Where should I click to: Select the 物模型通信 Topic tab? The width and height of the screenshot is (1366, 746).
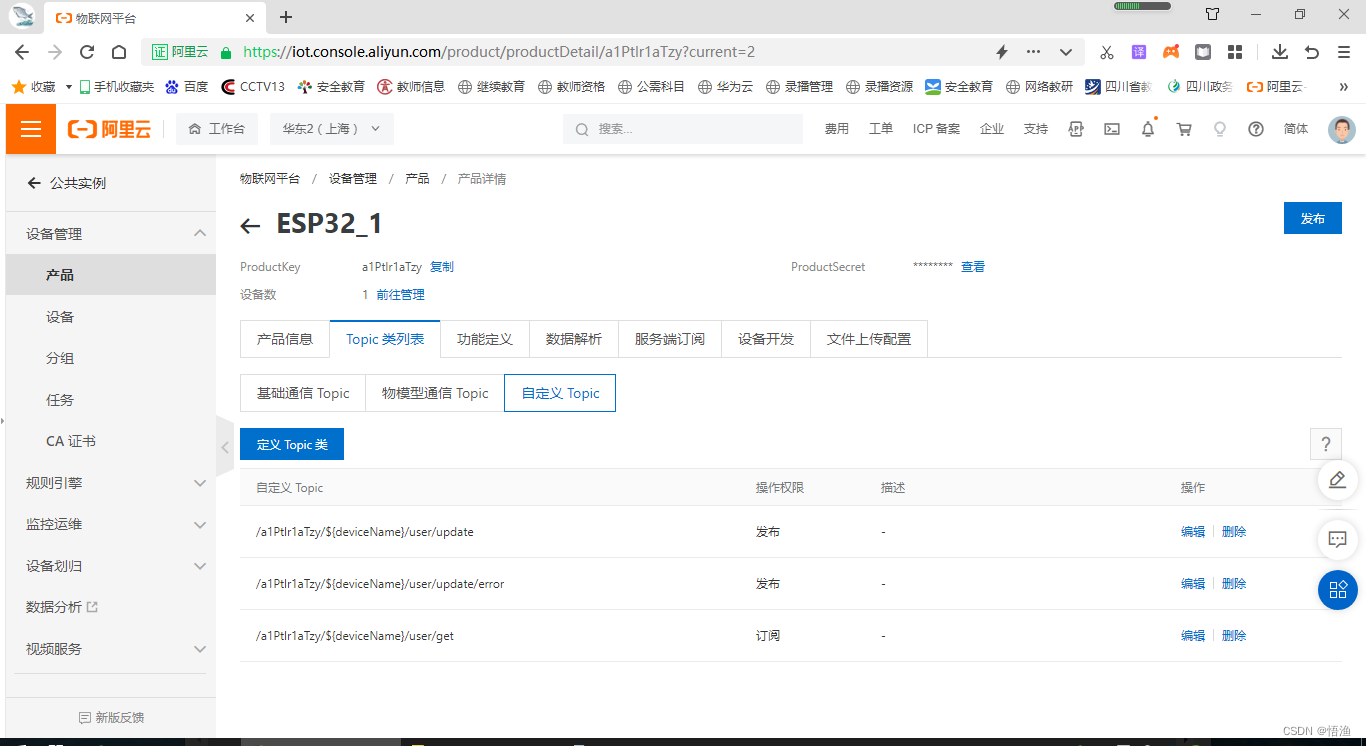[435, 393]
